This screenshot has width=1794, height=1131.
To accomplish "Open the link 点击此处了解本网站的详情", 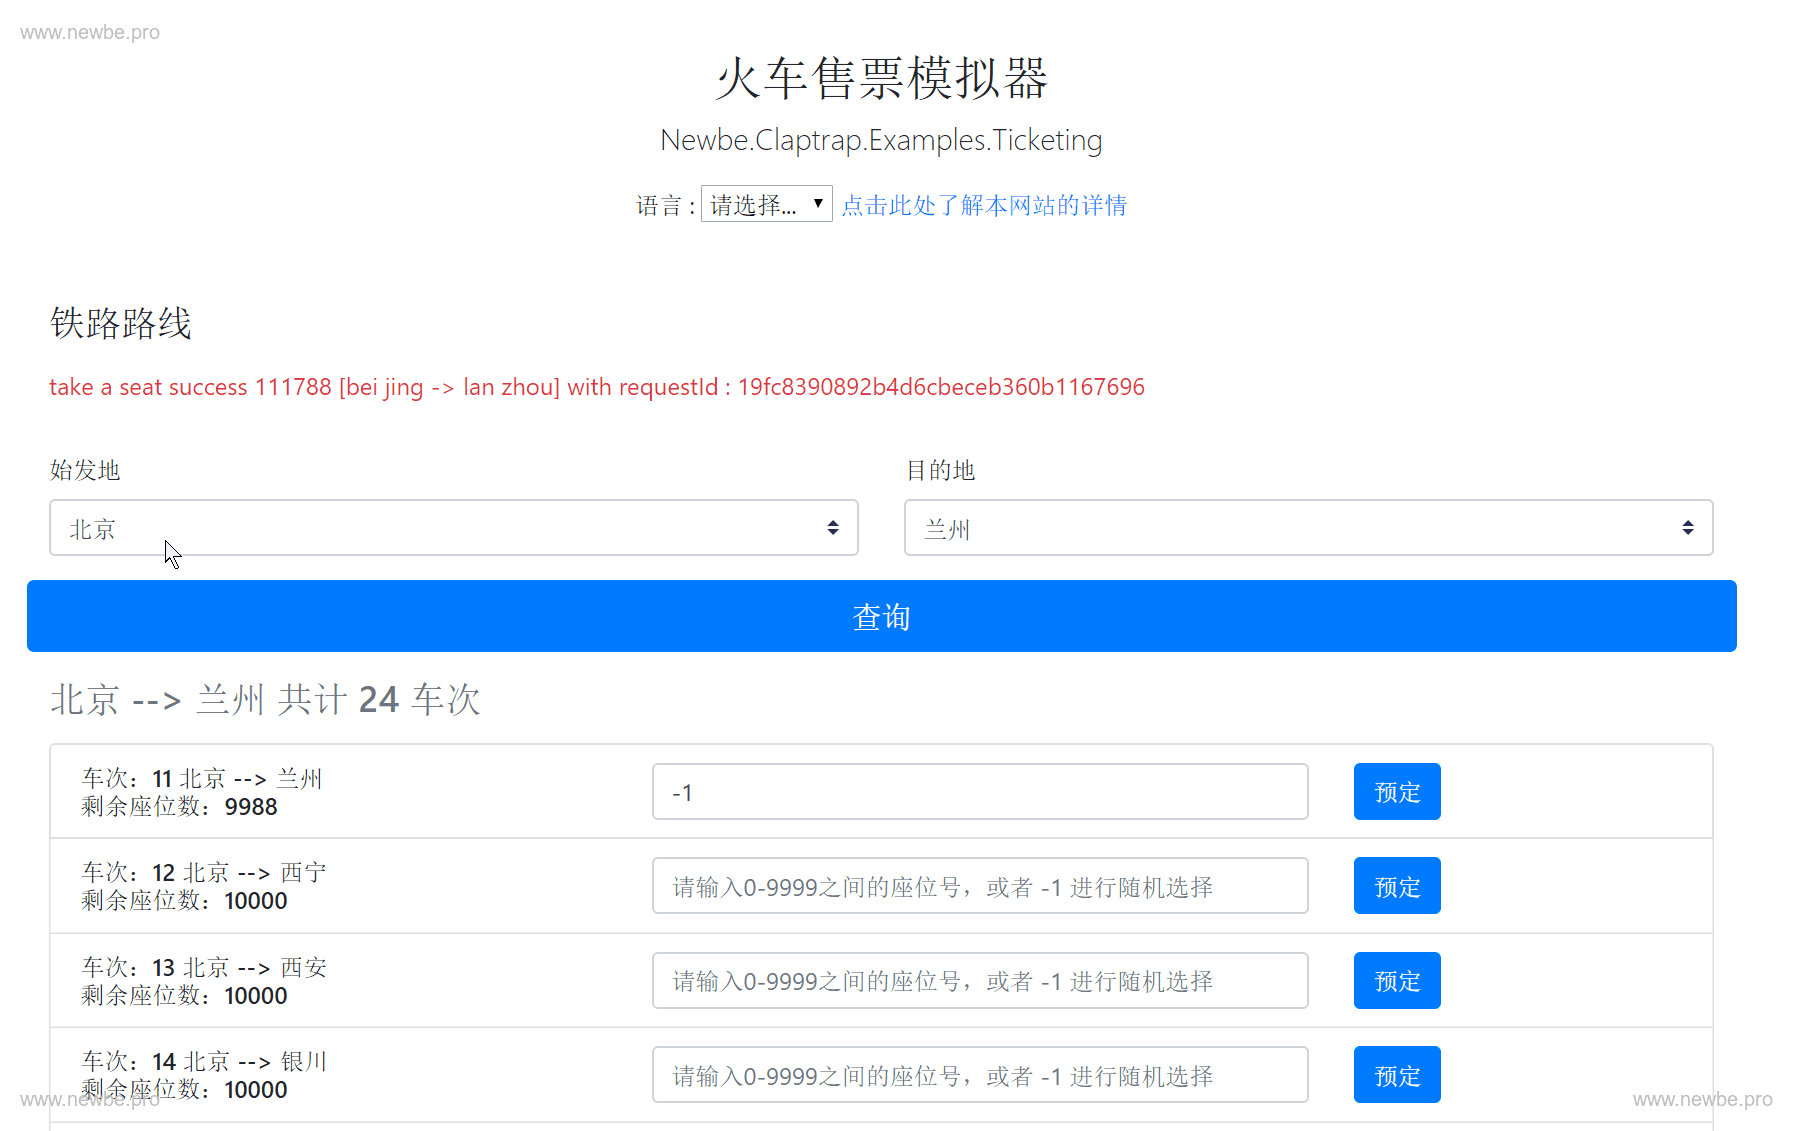I will pyautogui.click(x=983, y=204).
